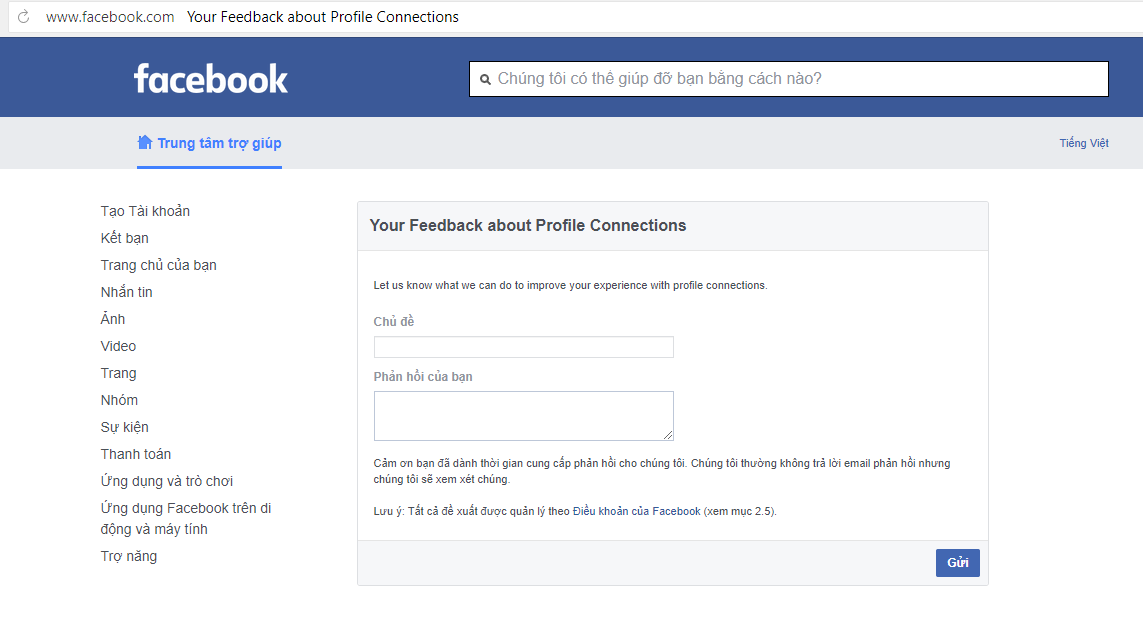Focus the help center search field
1143x631 pixels.
(789, 79)
